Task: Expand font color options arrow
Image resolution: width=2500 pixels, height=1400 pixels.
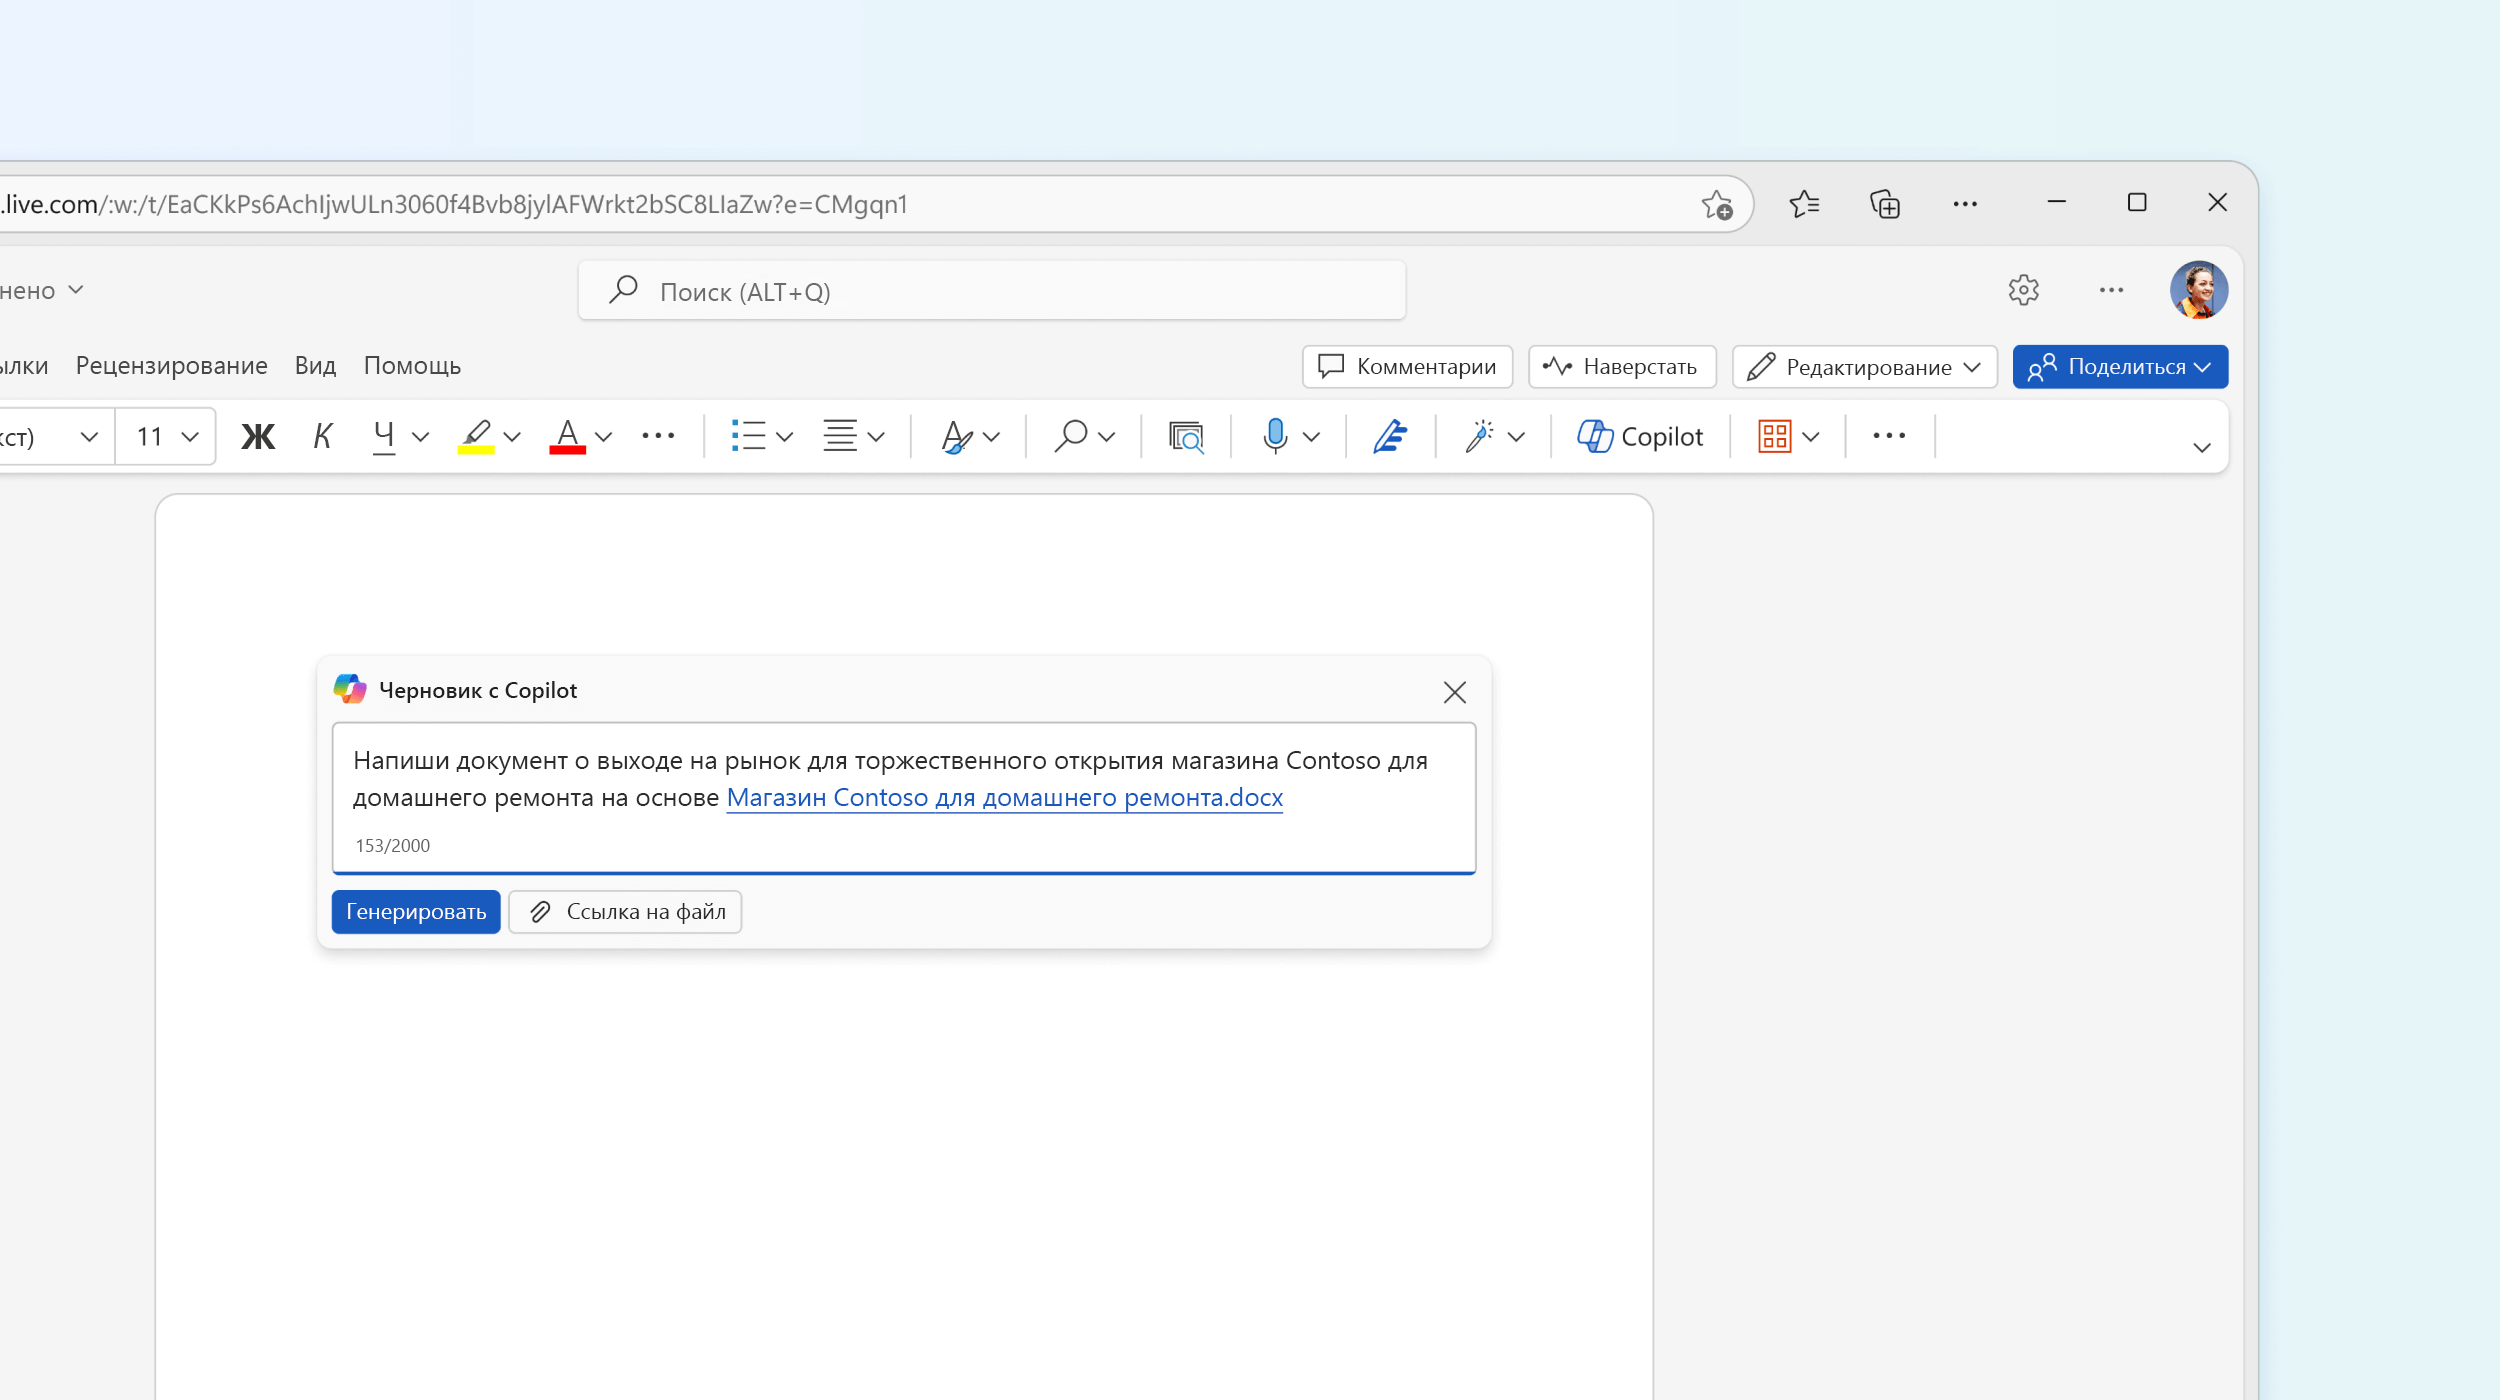Action: 603,437
